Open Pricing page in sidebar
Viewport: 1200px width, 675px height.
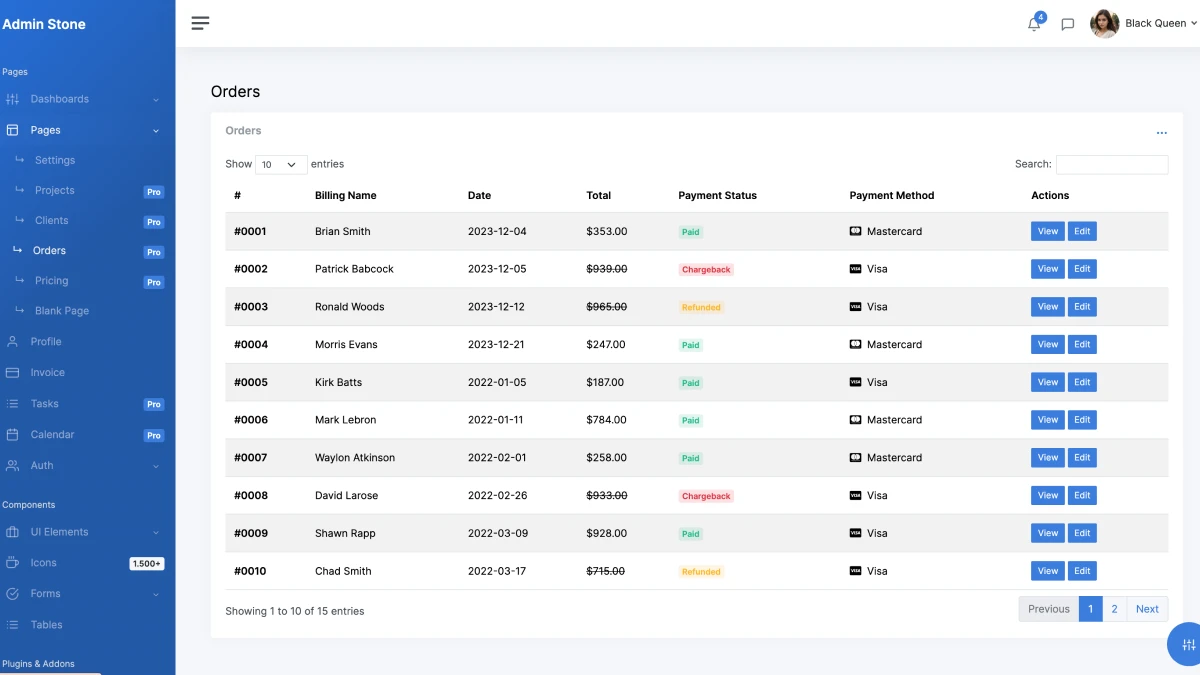click(52, 281)
